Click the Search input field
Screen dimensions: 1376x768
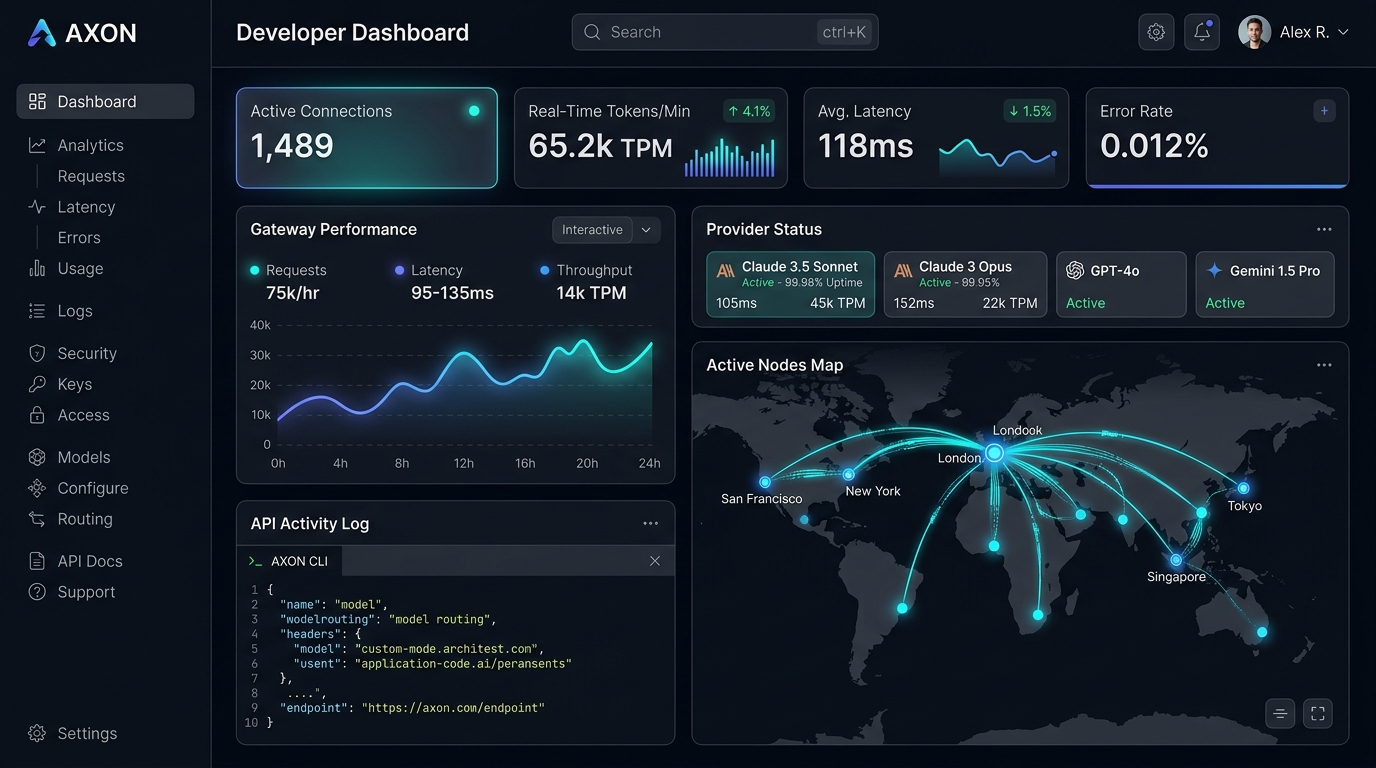pos(725,32)
